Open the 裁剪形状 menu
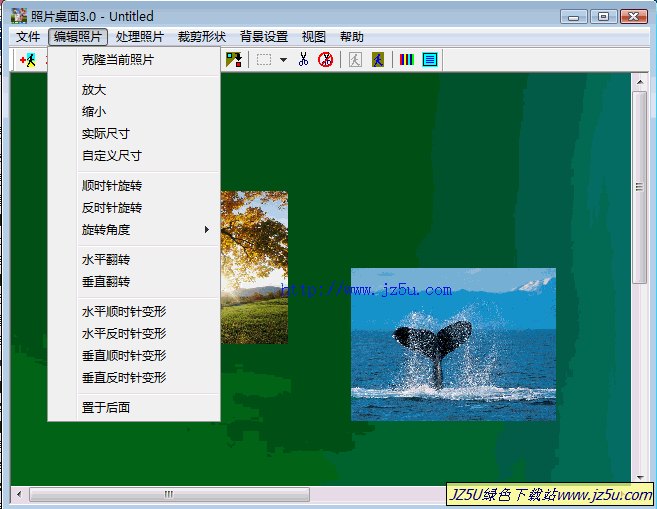This screenshot has width=657, height=509. coord(202,37)
